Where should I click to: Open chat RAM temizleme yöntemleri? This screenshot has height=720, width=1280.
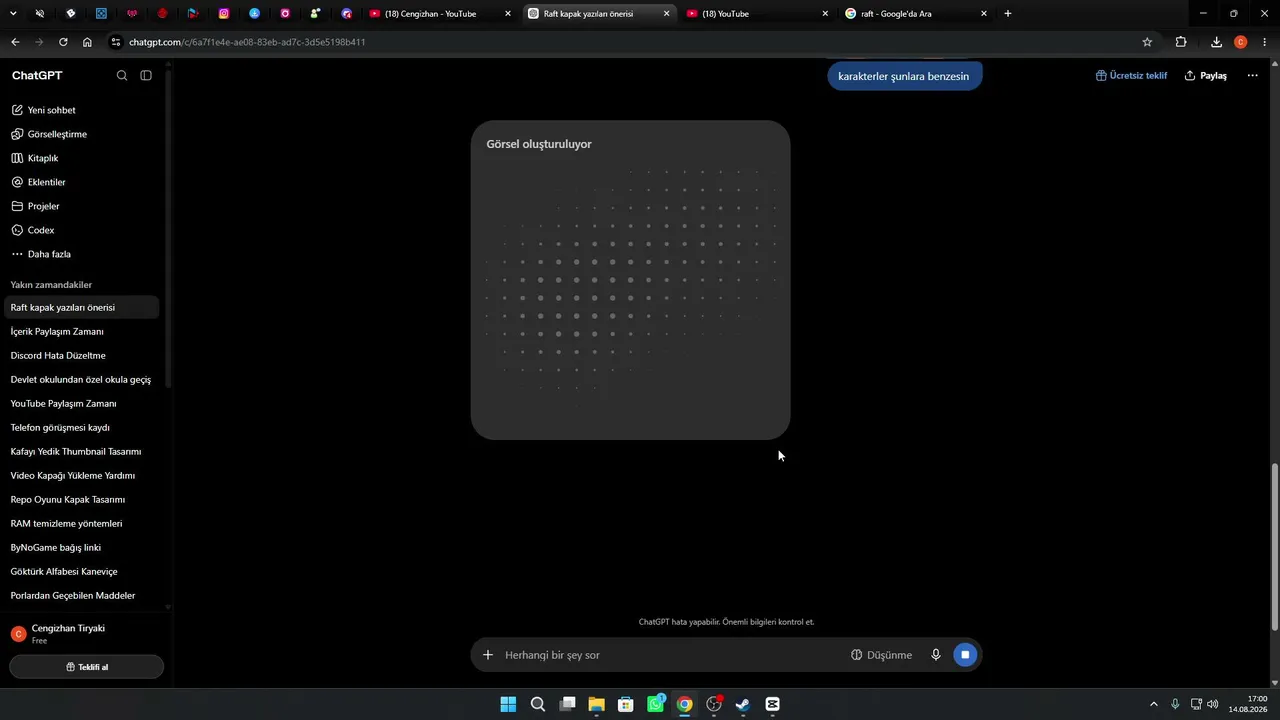[82, 524]
